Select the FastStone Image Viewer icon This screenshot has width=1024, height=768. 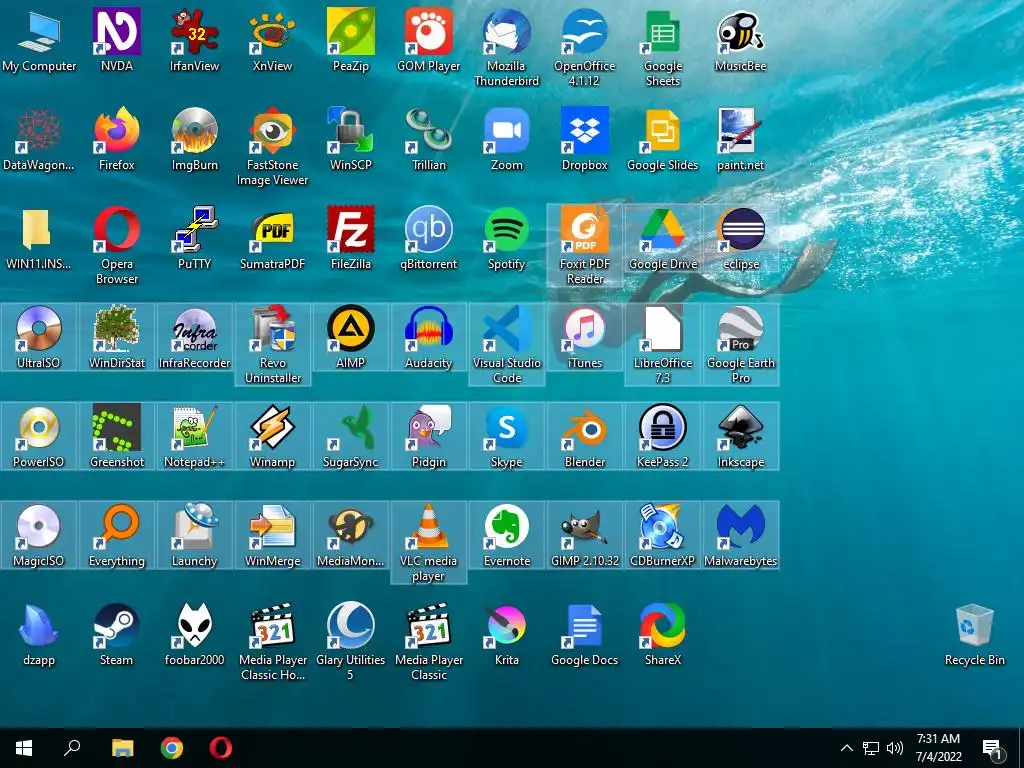272,146
